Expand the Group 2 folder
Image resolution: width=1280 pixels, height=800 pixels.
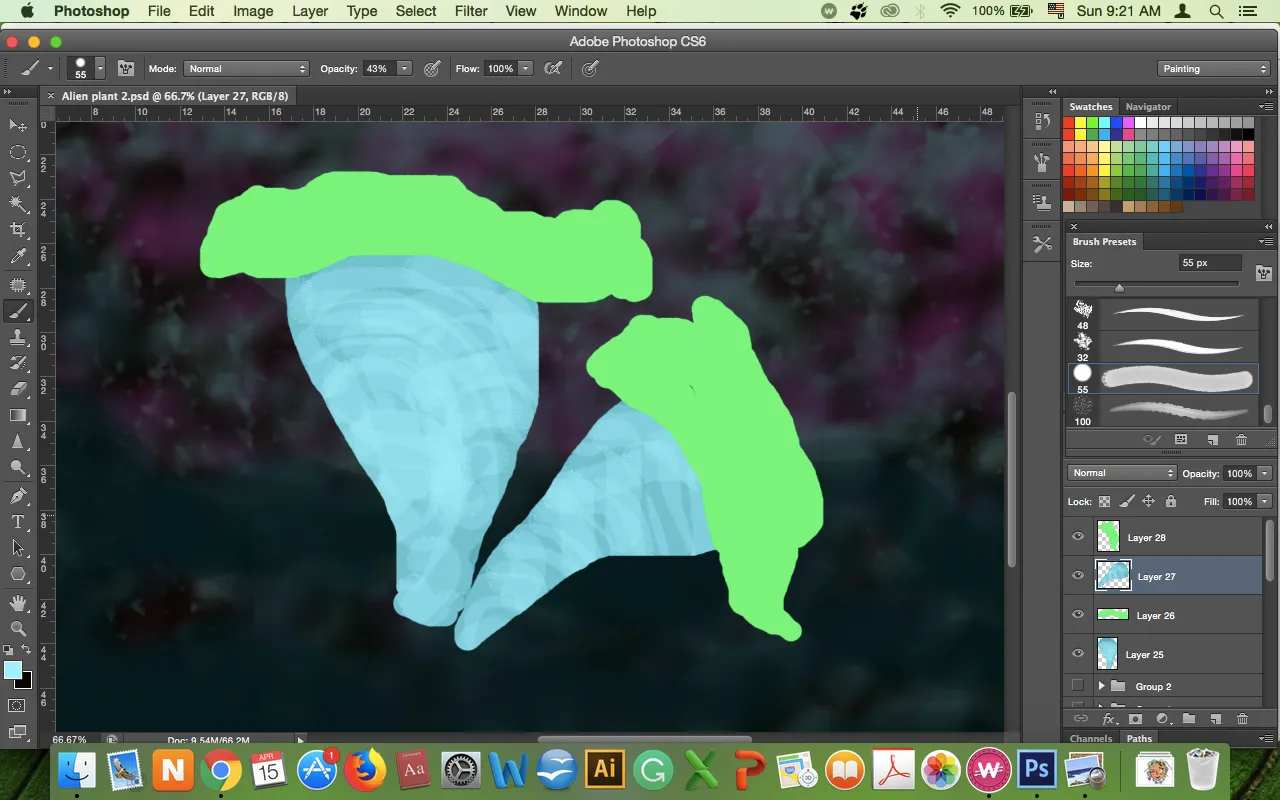point(1101,686)
